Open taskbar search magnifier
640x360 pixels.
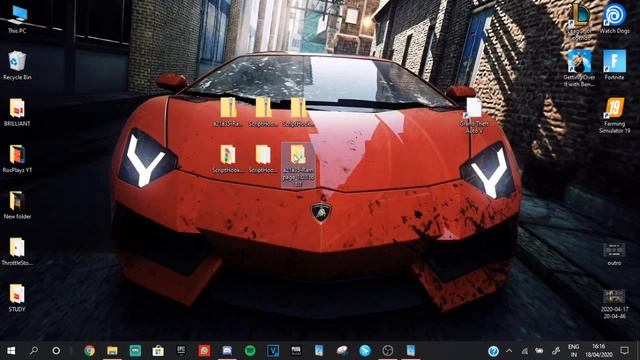coord(34,350)
